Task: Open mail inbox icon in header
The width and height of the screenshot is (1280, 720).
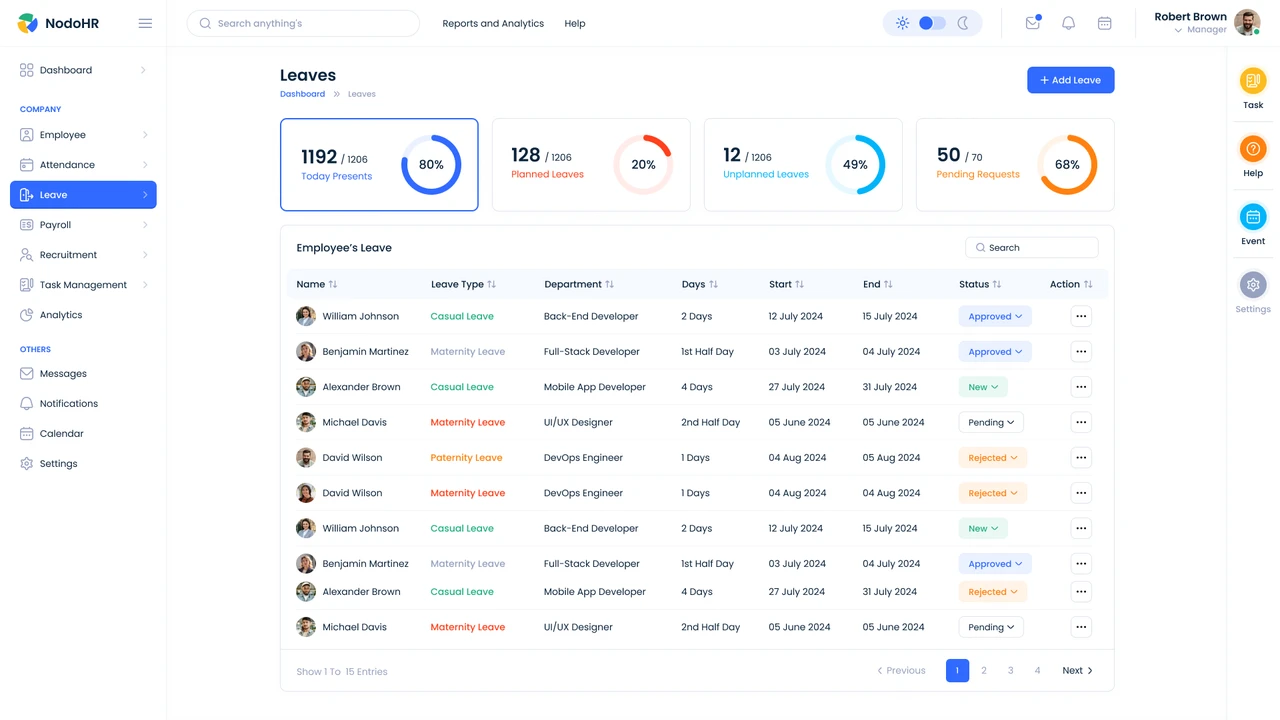Action: [x=1033, y=23]
